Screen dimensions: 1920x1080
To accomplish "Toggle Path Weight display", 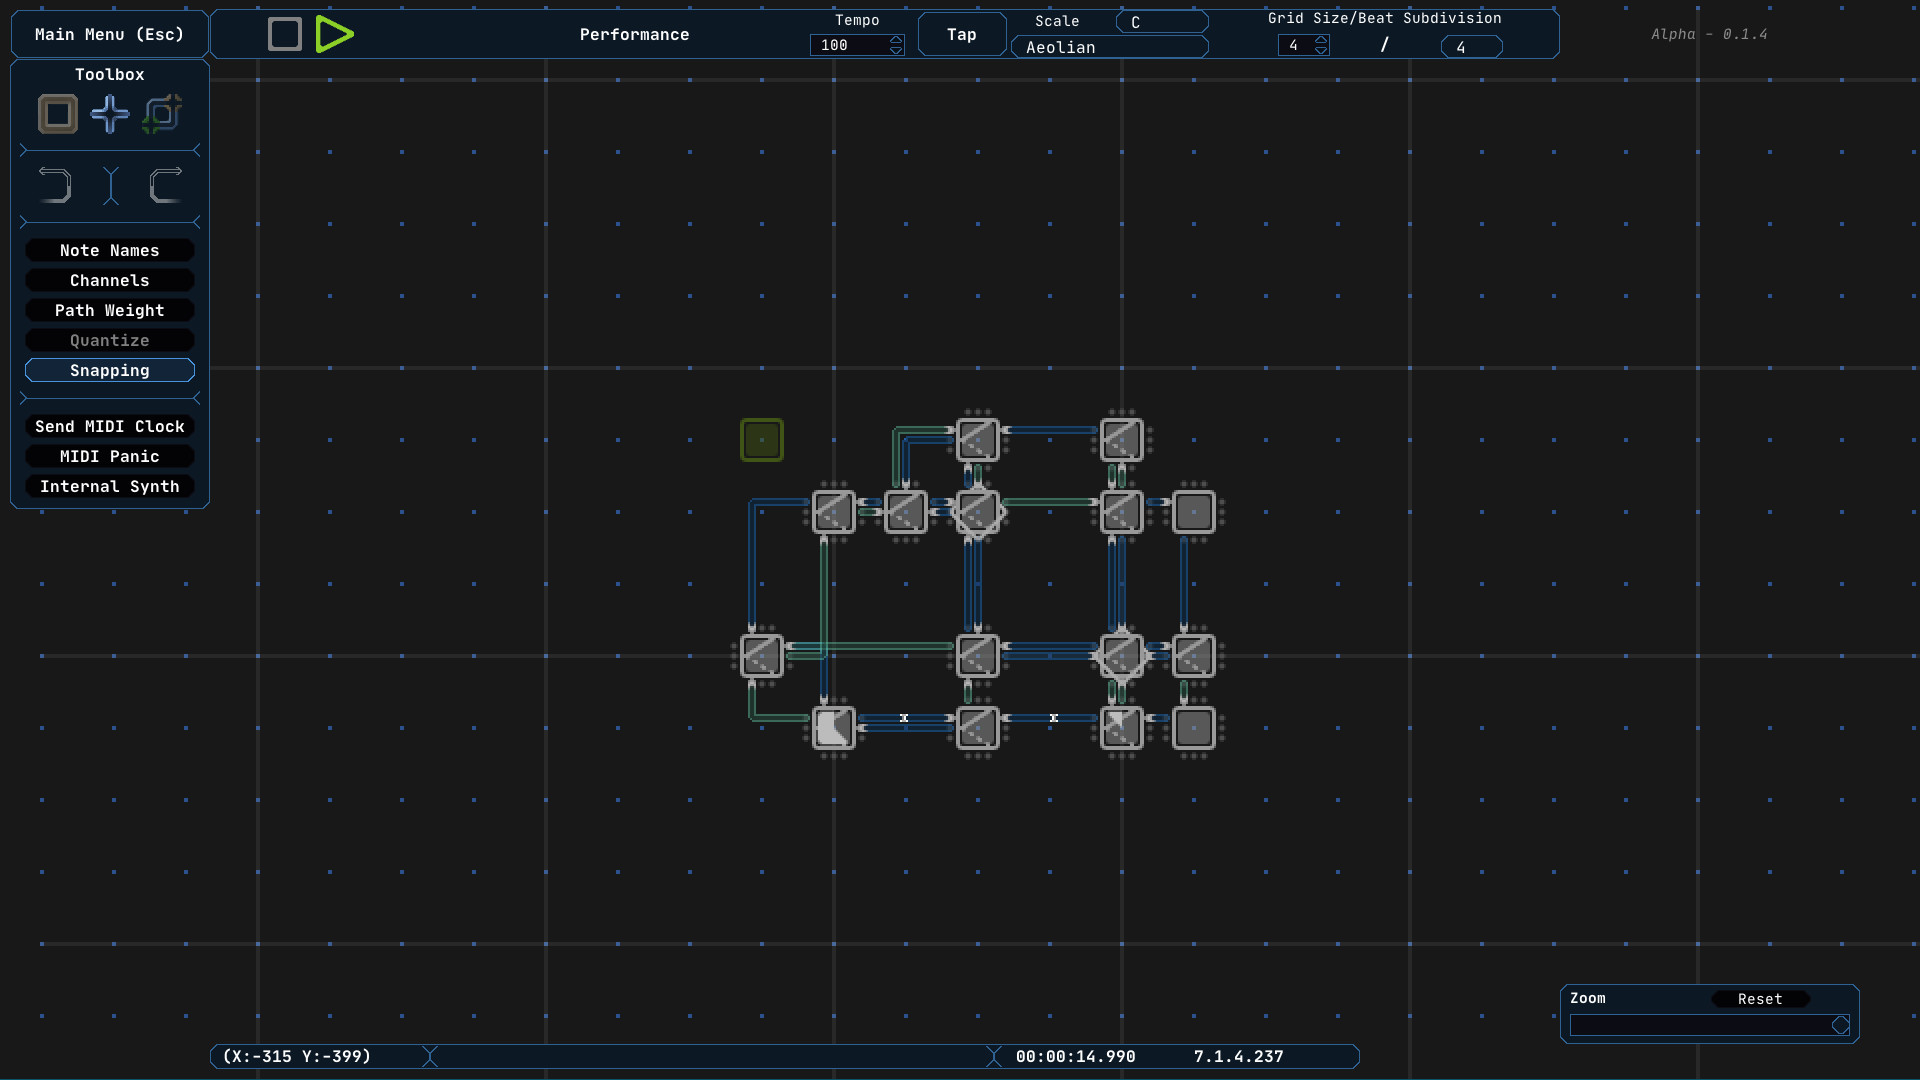I will 110,311.
